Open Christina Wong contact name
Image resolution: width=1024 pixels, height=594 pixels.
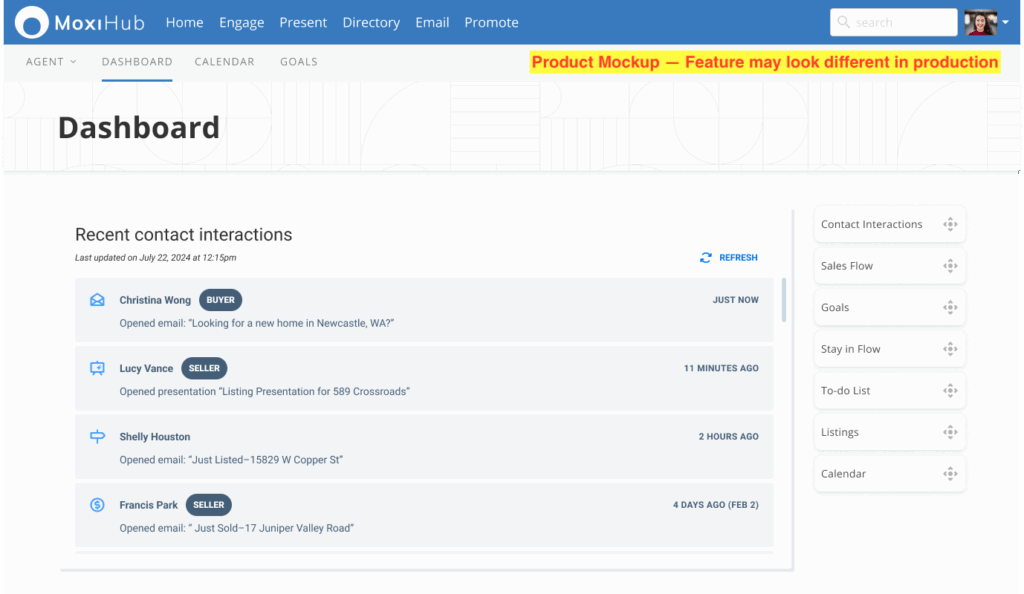click(x=155, y=300)
